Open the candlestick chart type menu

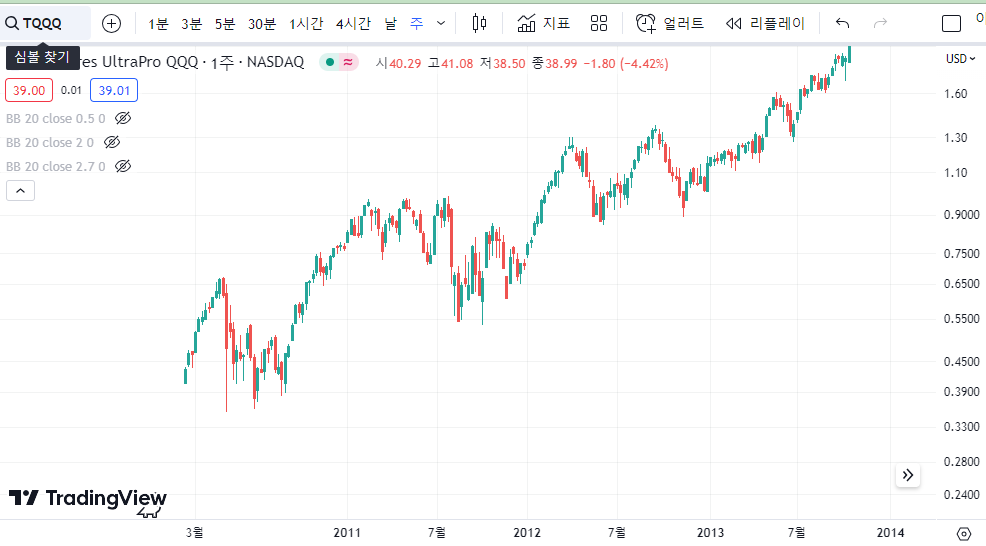(479, 23)
